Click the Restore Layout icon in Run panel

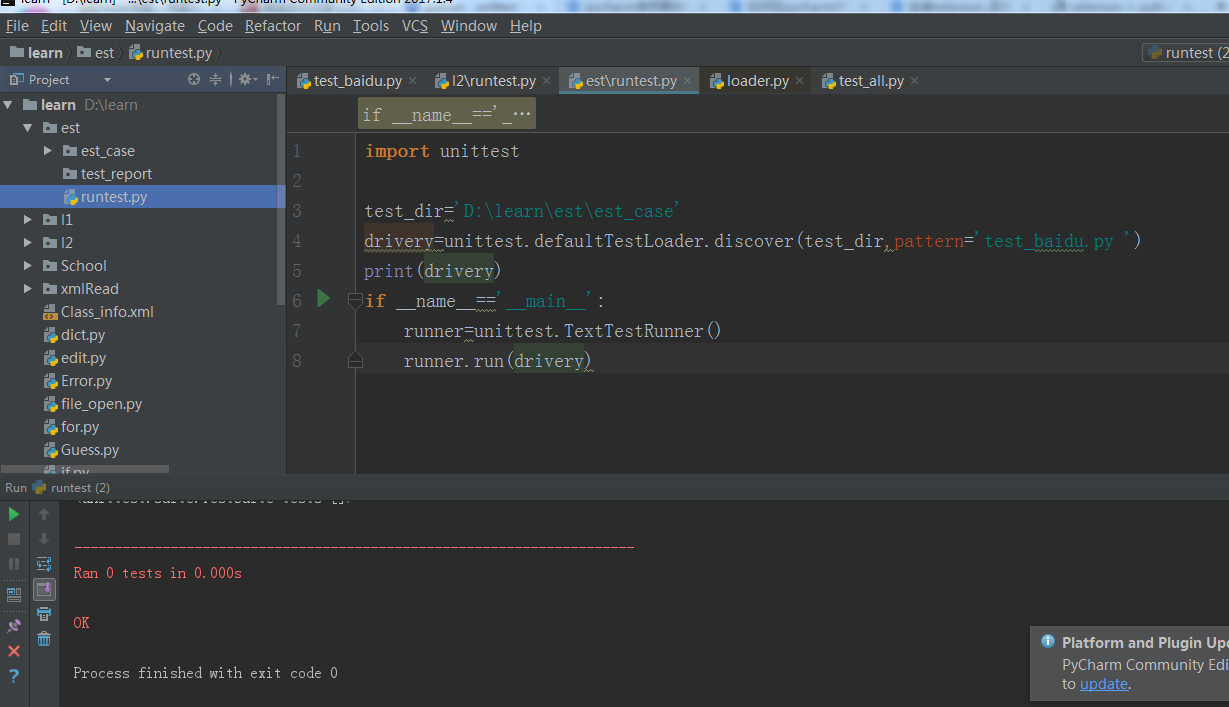[14, 594]
